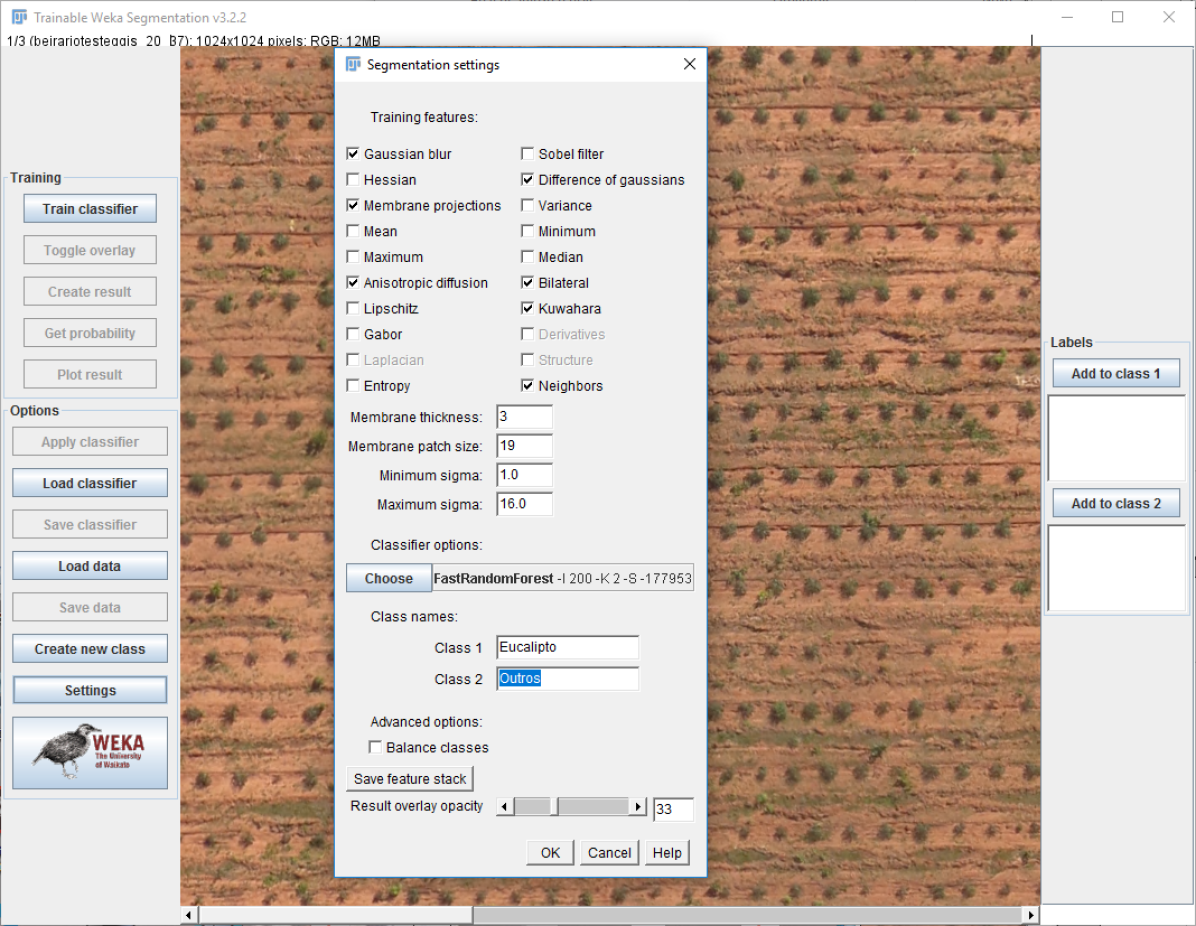Uncheck the Kuwahara feature

coord(528,308)
